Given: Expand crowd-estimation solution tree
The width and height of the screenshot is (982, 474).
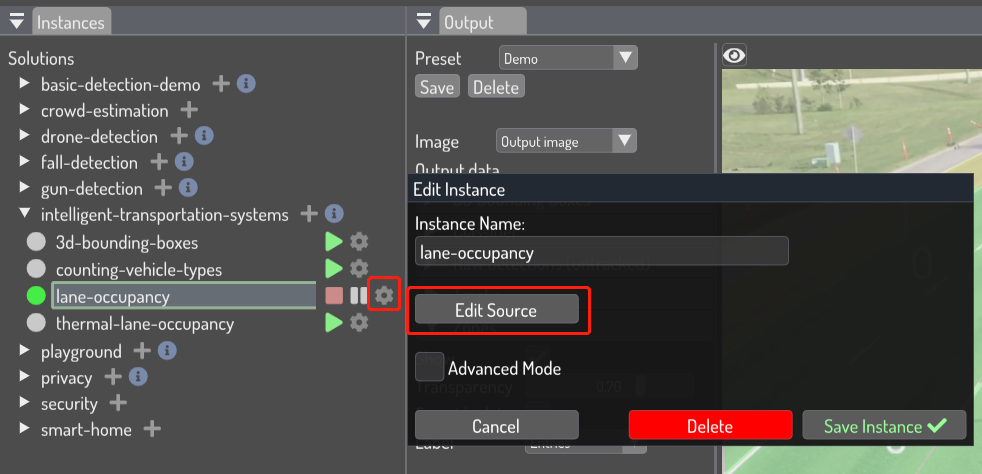Looking at the screenshot, I should 24,109.
